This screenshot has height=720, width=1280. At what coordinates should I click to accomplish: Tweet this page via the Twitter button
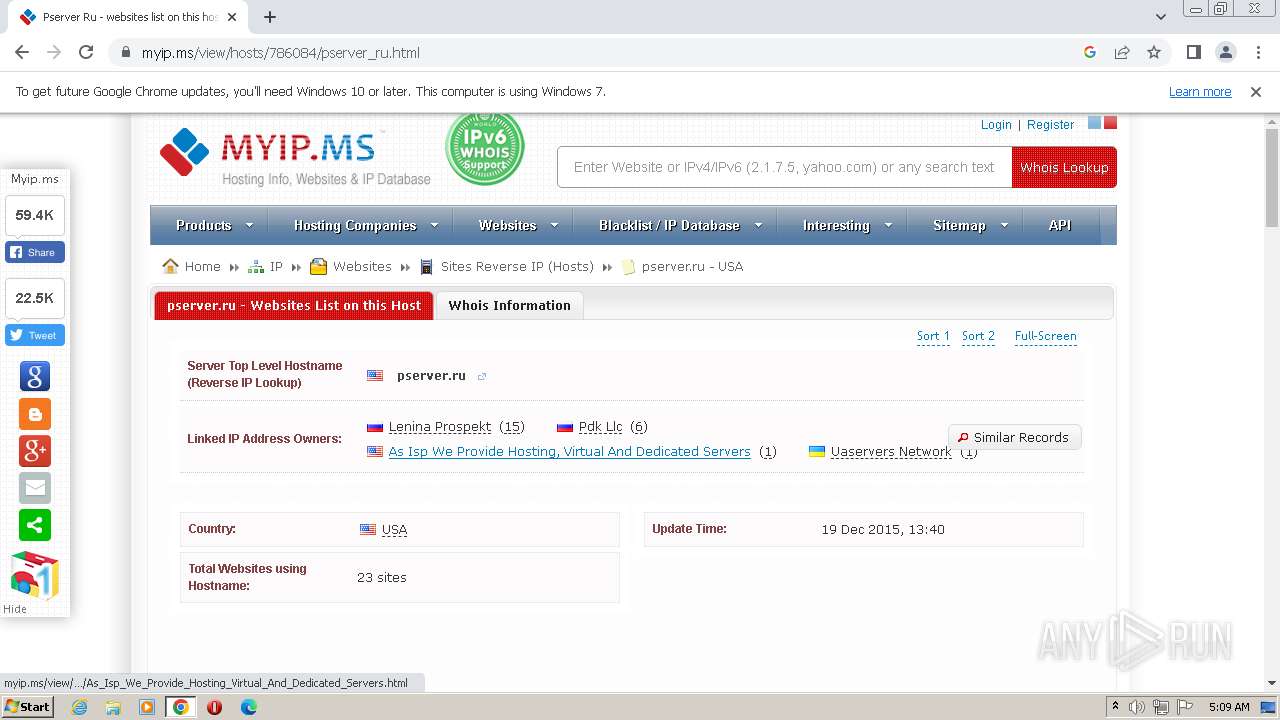tap(35, 335)
